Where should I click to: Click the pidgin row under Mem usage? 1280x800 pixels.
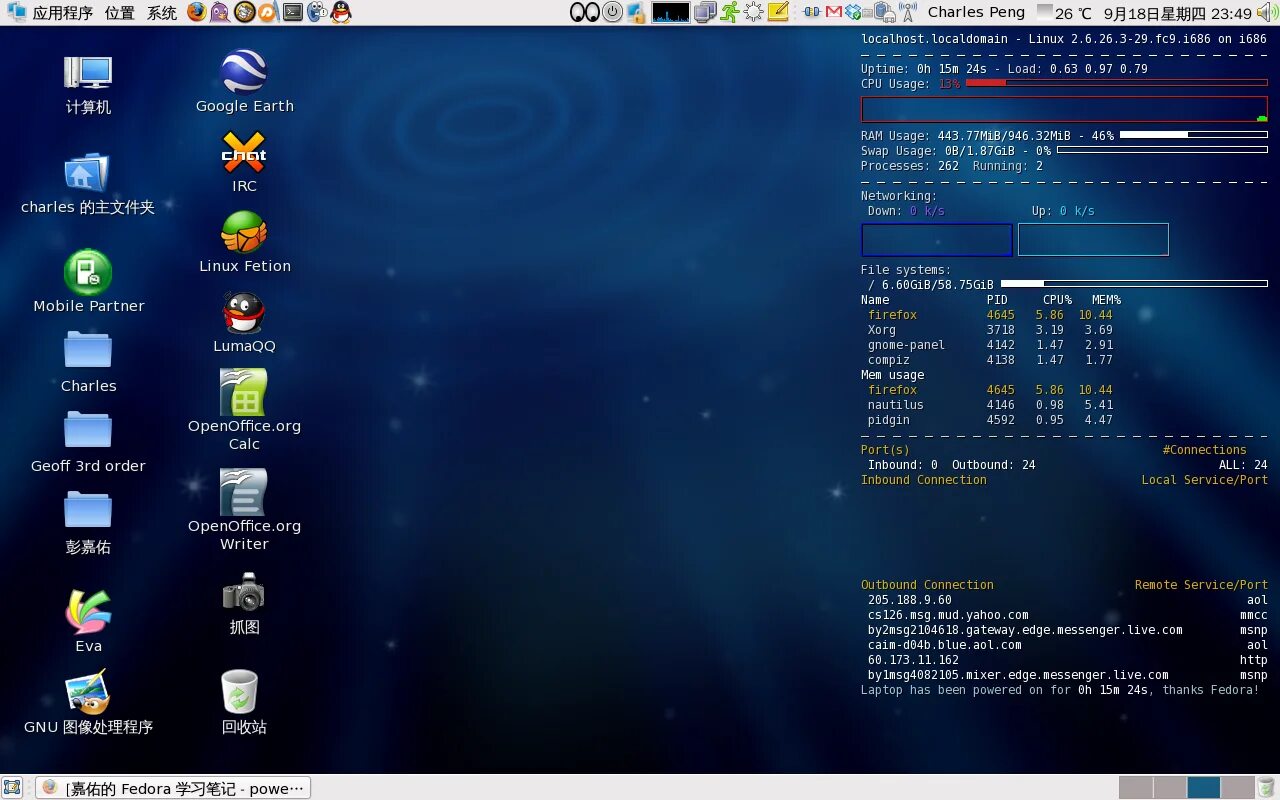[990, 420]
